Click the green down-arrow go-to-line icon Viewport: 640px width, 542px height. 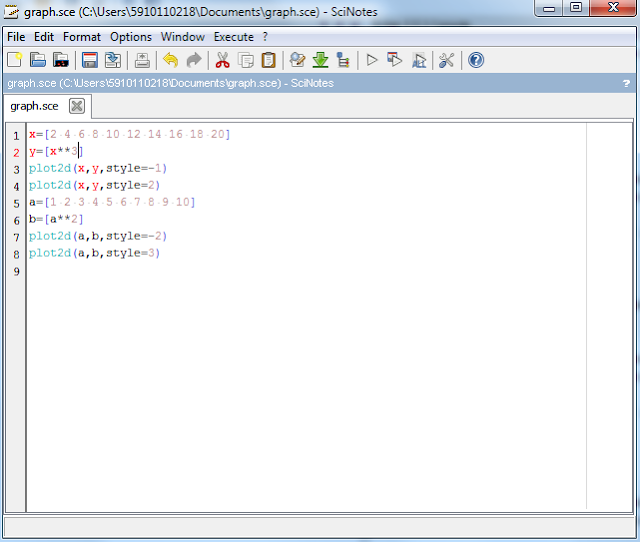coord(320,60)
